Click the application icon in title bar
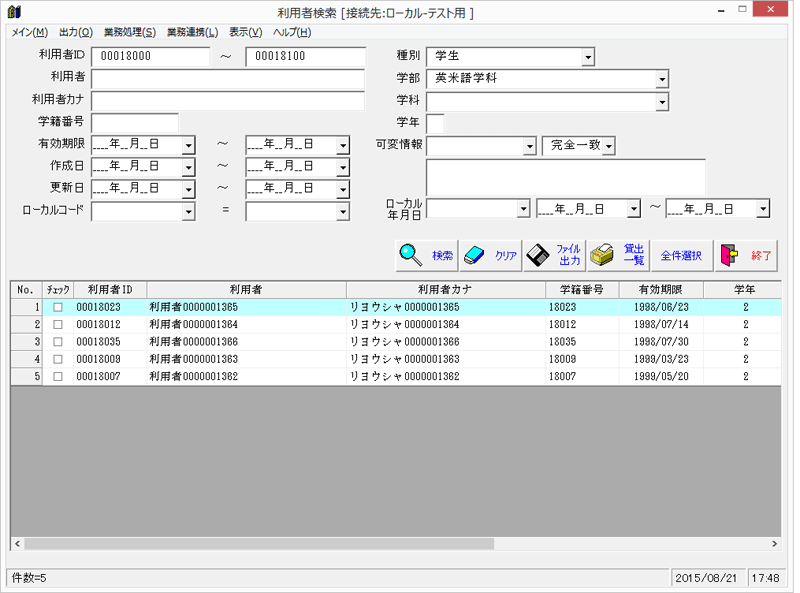Image resolution: width=800 pixels, height=593 pixels. (14, 11)
